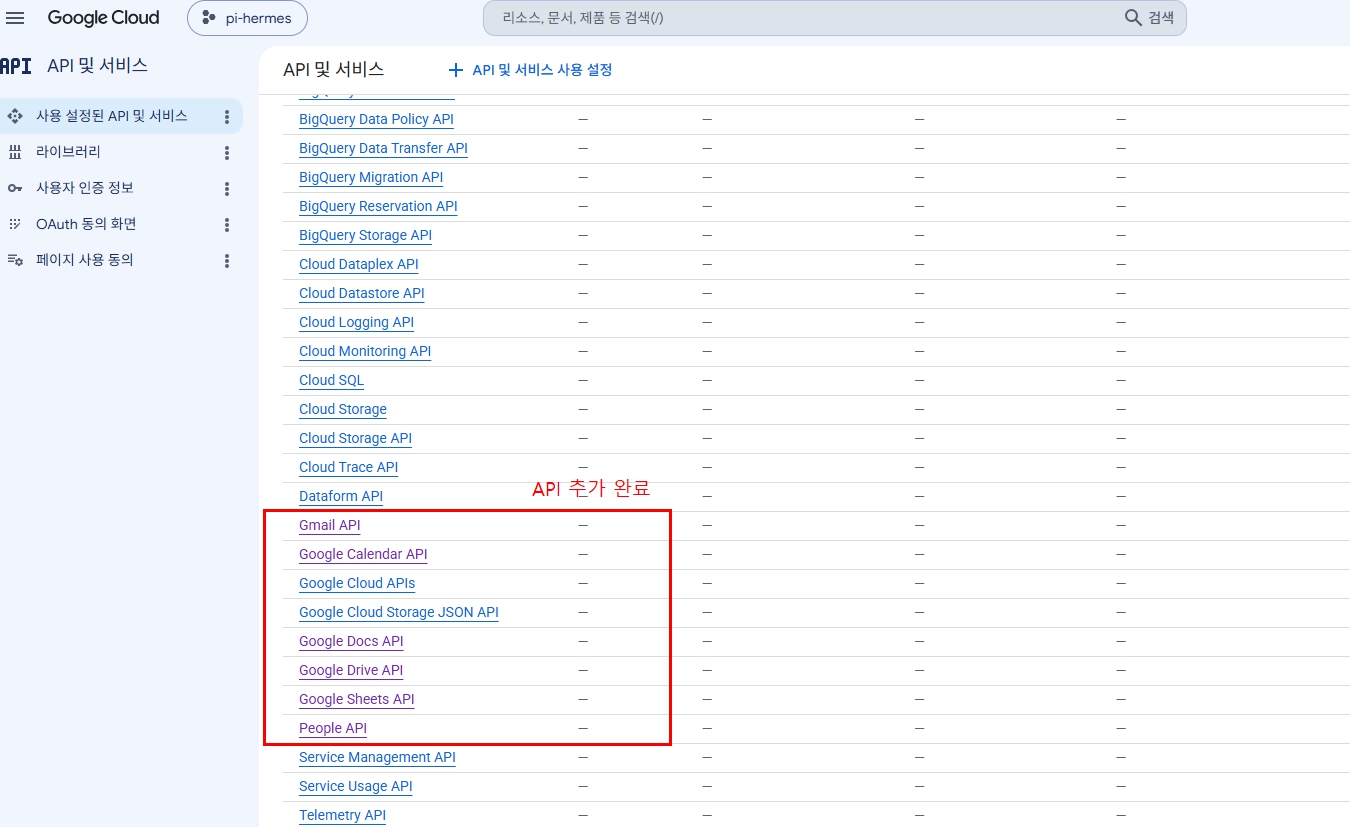Open BigQuery Data Policy API link

click(x=376, y=119)
